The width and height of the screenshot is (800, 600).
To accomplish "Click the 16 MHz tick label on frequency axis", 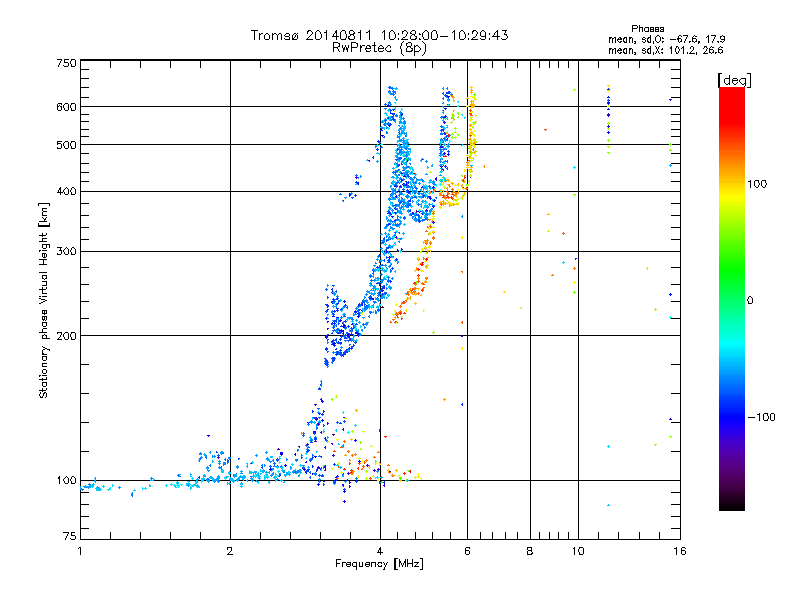I will [680, 551].
